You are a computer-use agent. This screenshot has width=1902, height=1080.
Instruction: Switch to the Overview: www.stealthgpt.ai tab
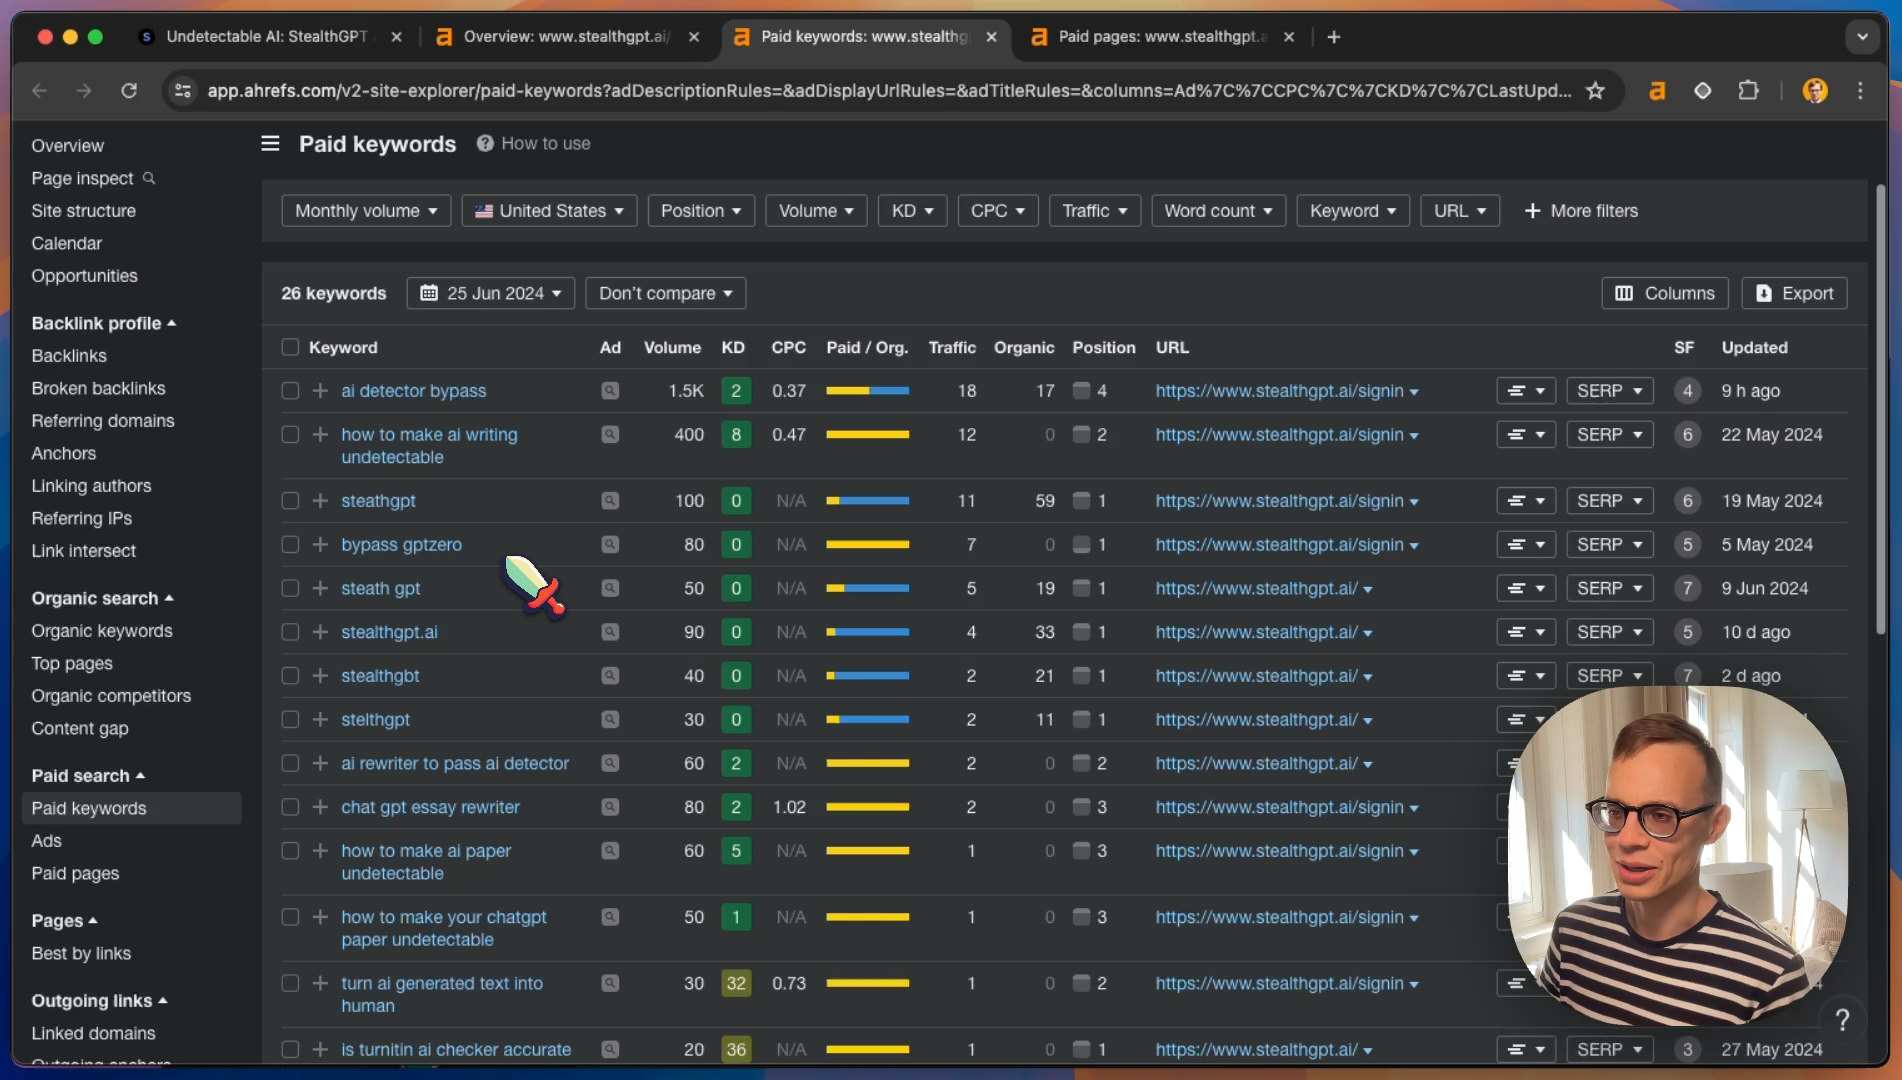point(566,37)
